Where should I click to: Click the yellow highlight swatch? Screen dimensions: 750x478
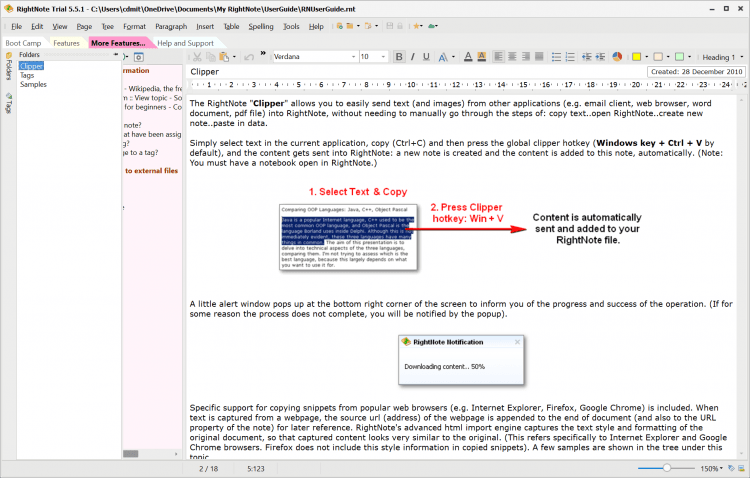[636, 57]
